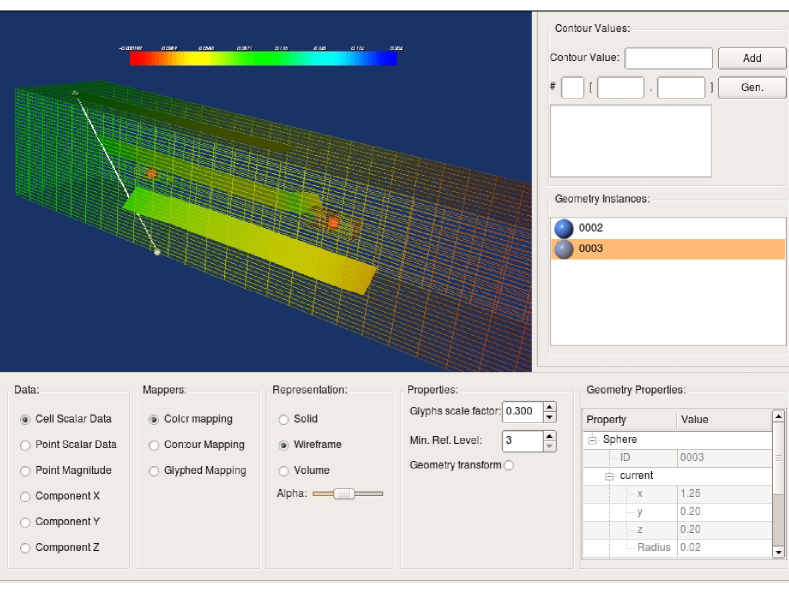Decrease Min. Ref. Level with down arrow

click(x=549, y=446)
